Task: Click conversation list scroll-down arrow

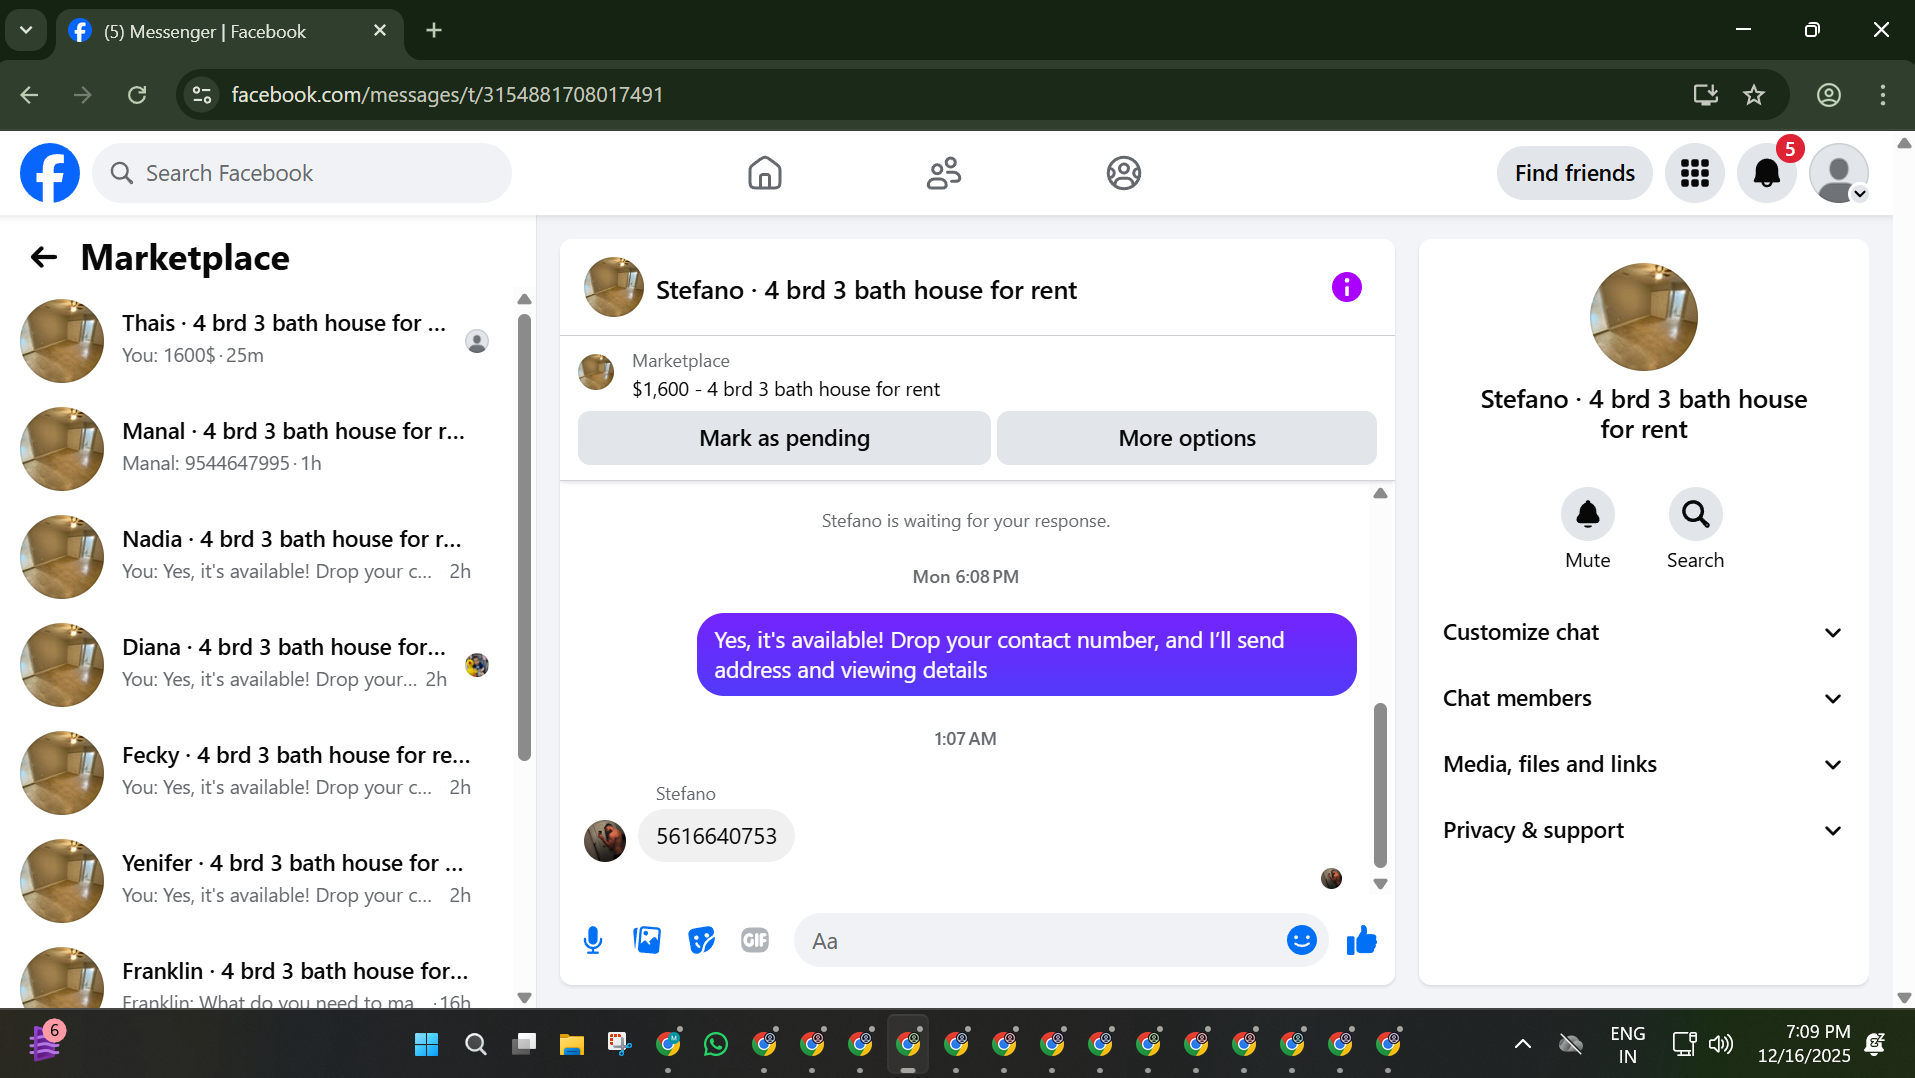Action: coord(524,997)
